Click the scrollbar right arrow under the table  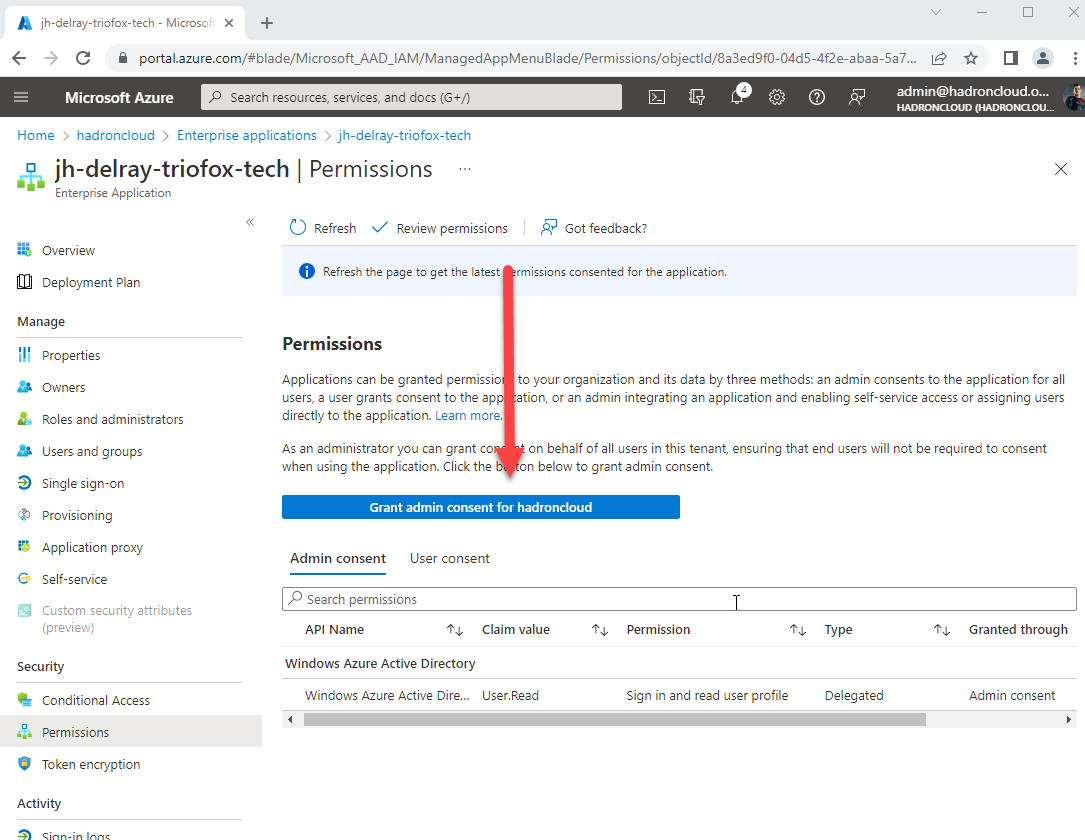click(1068, 720)
